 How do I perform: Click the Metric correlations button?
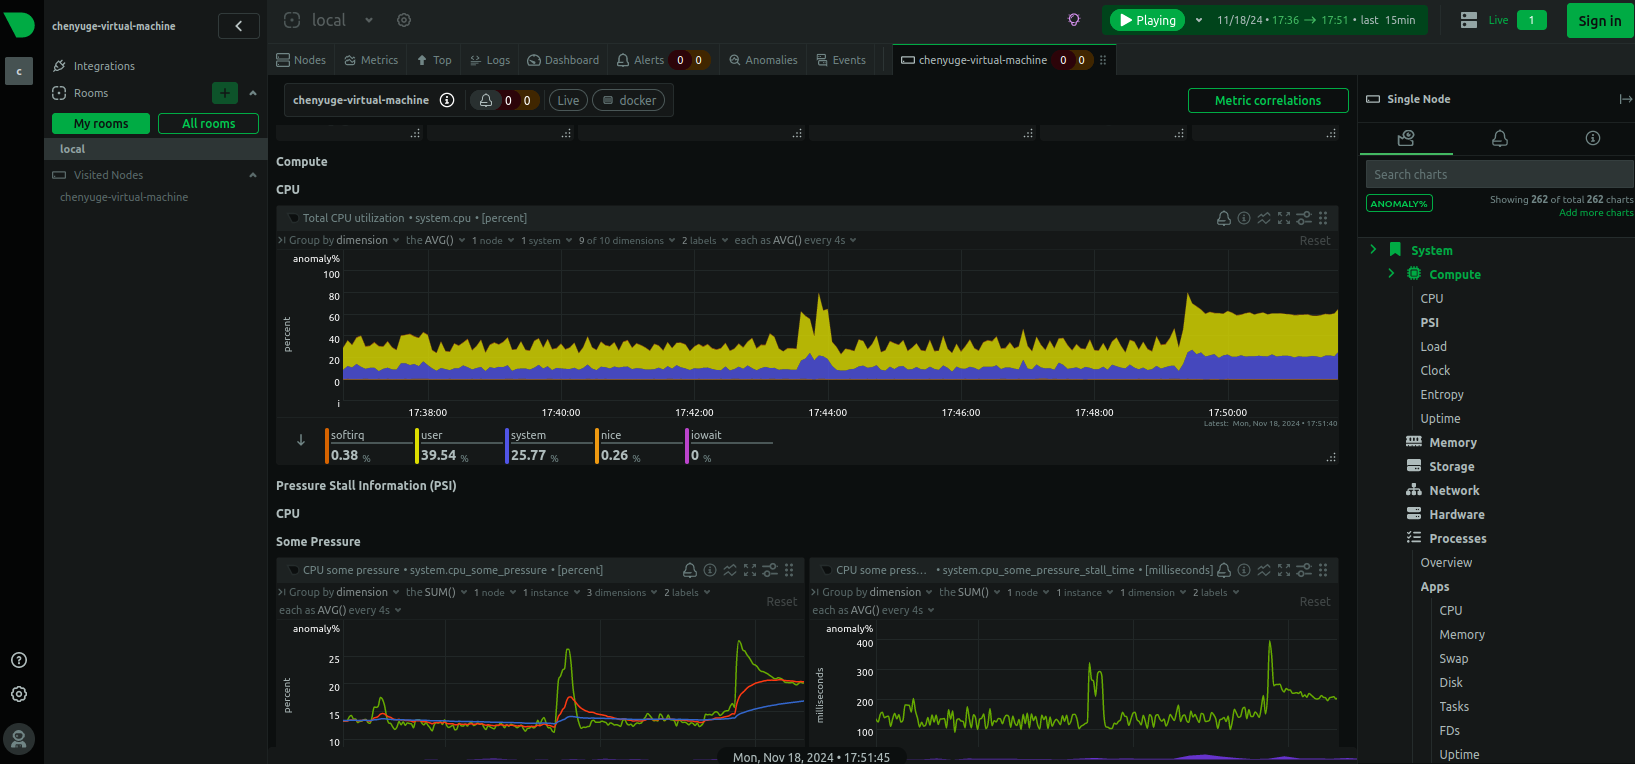tap(1267, 100)
